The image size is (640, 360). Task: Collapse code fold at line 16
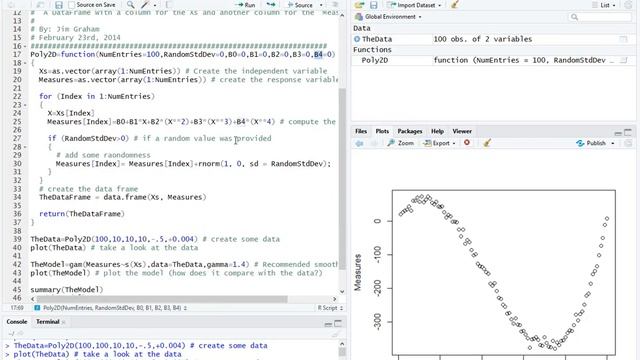25,46
